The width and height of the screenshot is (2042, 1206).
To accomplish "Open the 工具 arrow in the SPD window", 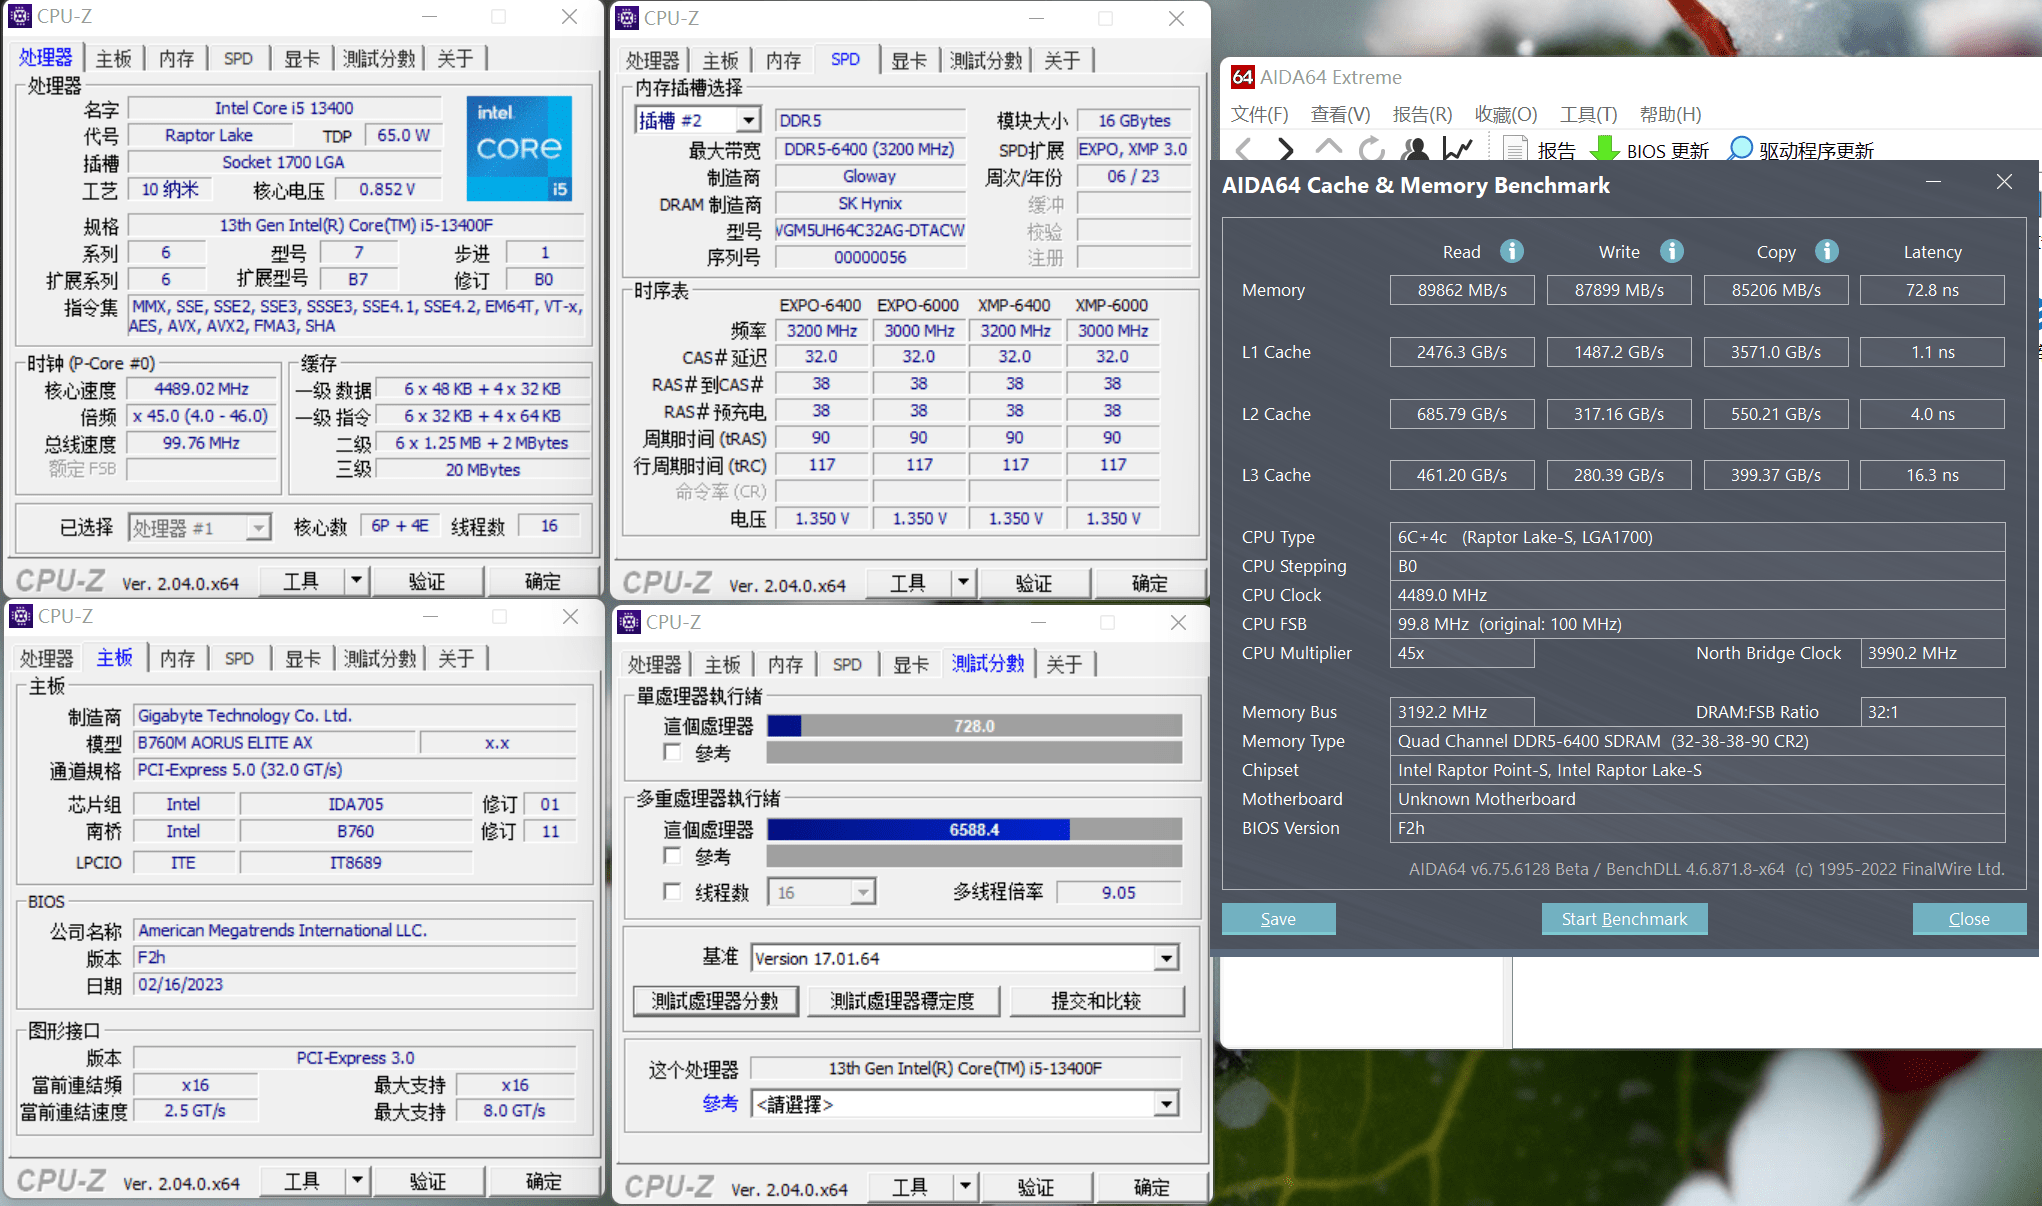I will tap(963, 582).
